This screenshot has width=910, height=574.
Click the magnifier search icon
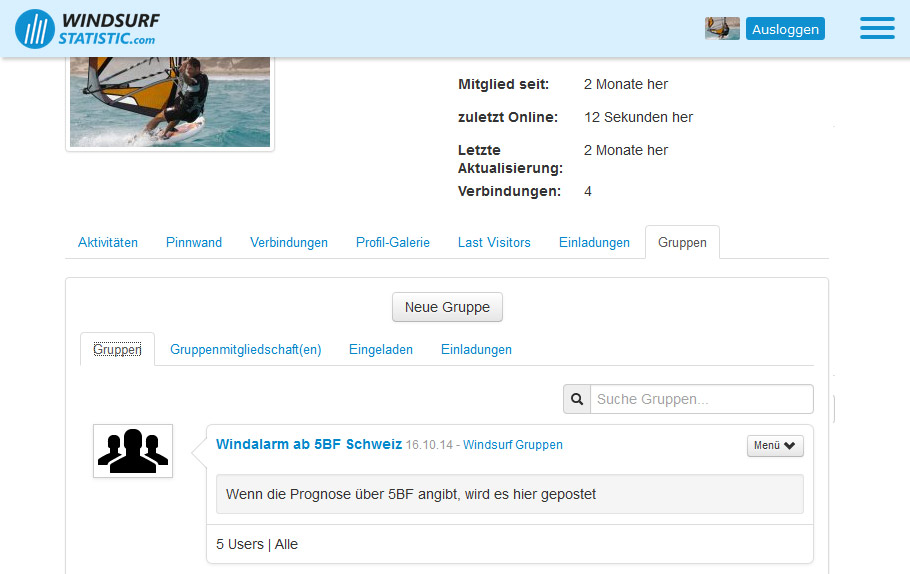(x=577, y=399)
